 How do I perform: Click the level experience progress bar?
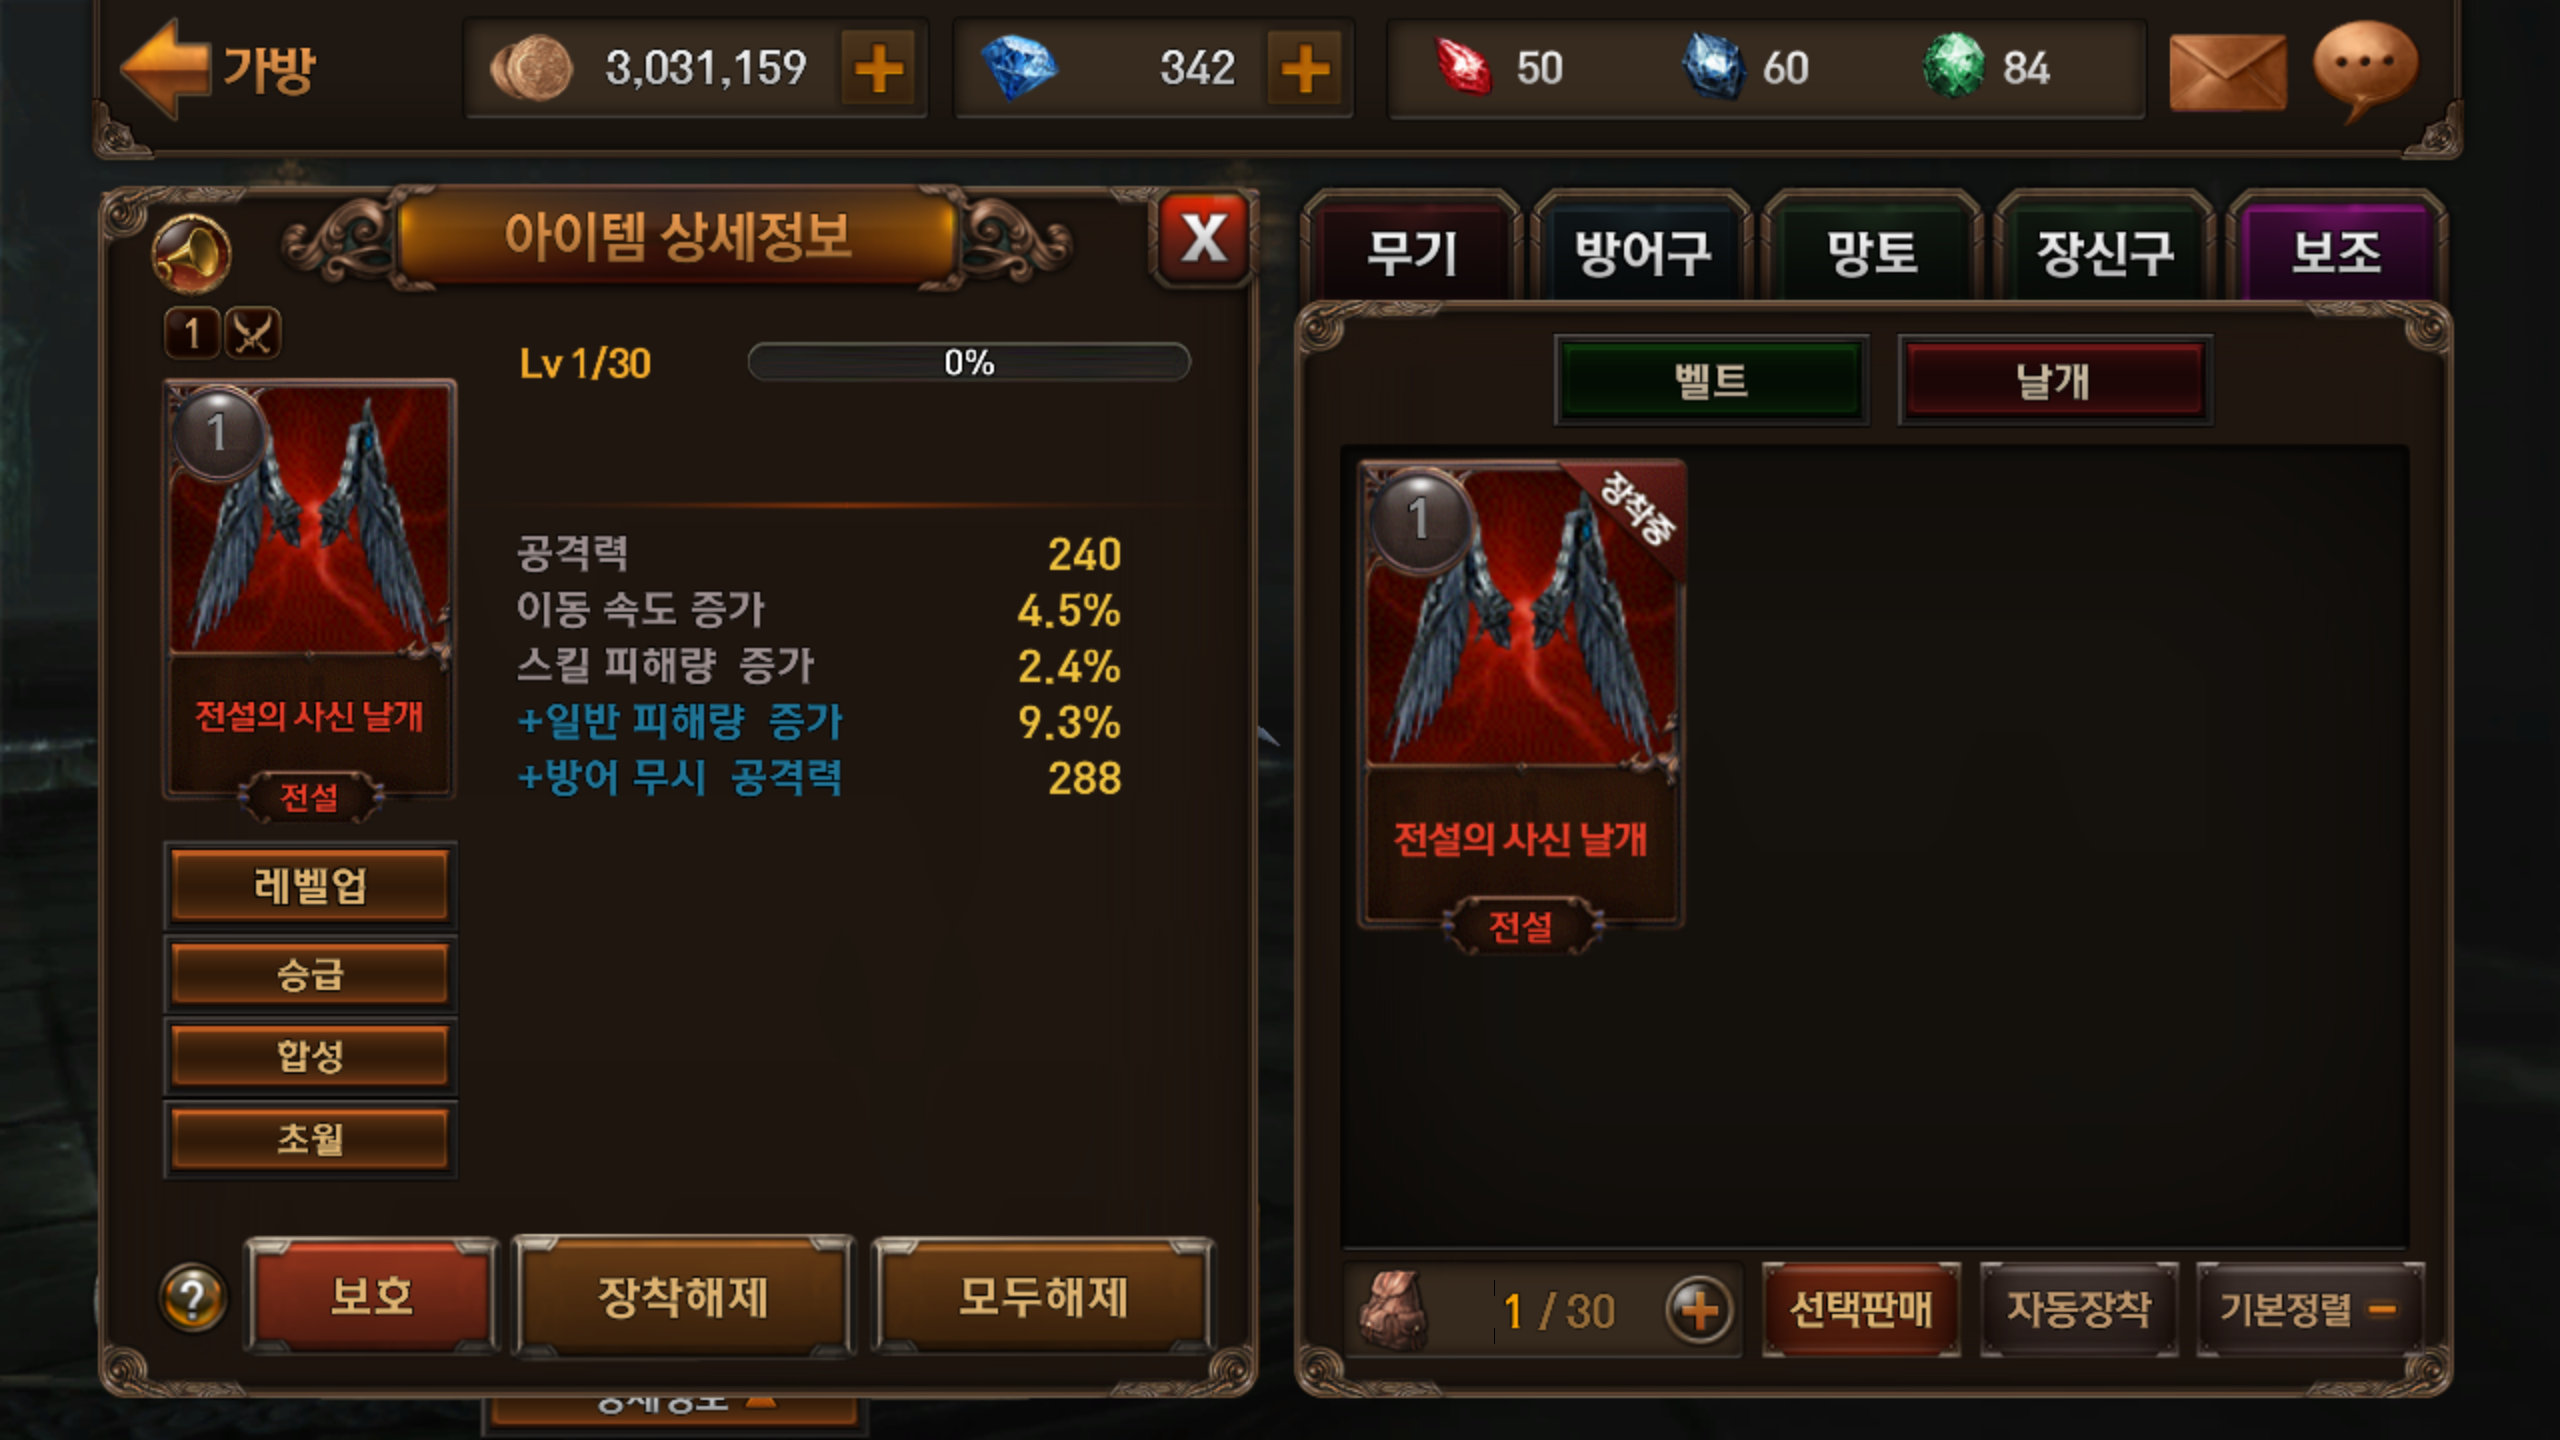[x=969, y=362]
